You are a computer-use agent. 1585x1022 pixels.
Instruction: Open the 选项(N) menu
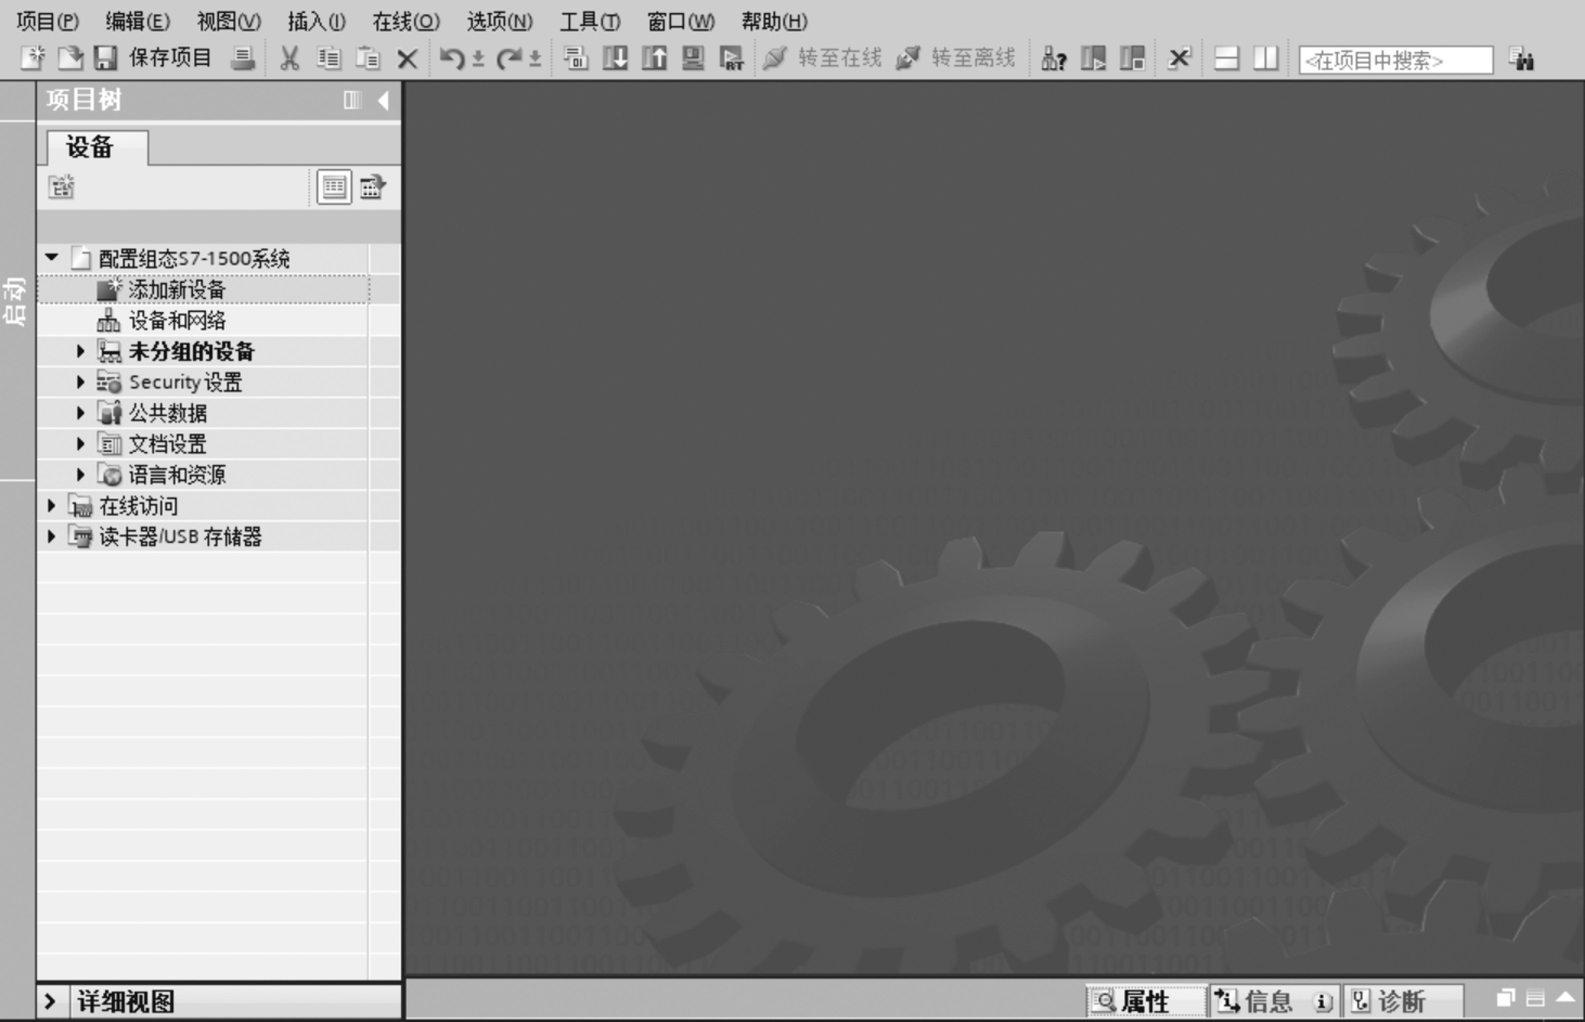[500, 21]
